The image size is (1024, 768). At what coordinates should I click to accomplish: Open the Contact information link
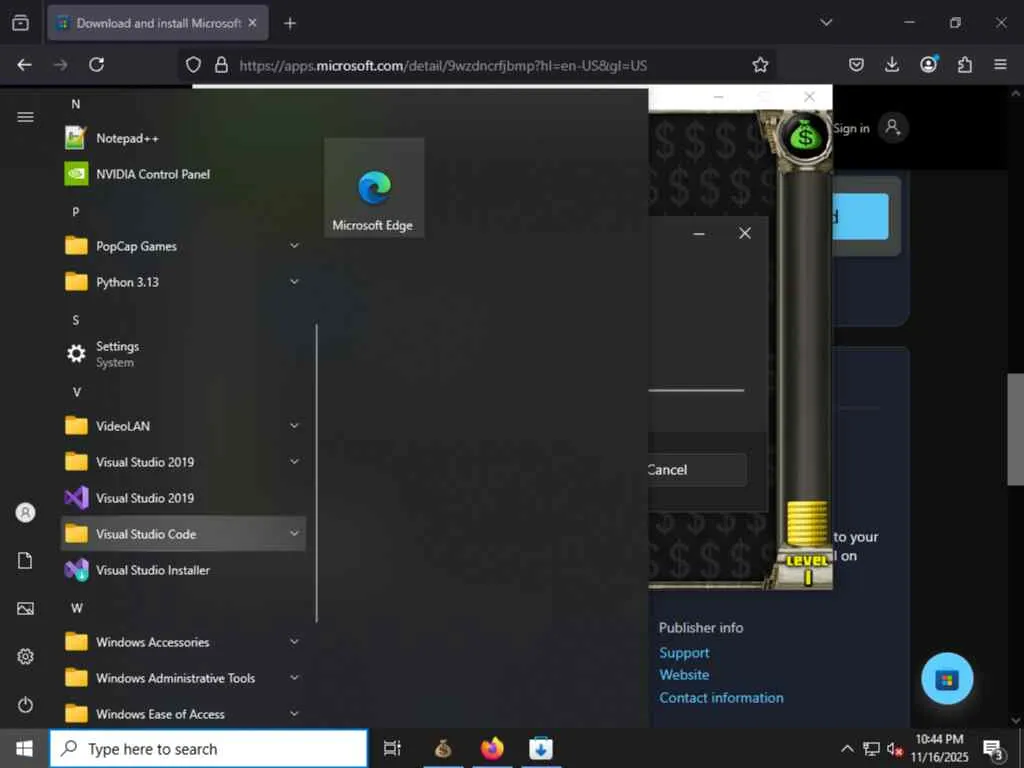(x=721, y=697)
